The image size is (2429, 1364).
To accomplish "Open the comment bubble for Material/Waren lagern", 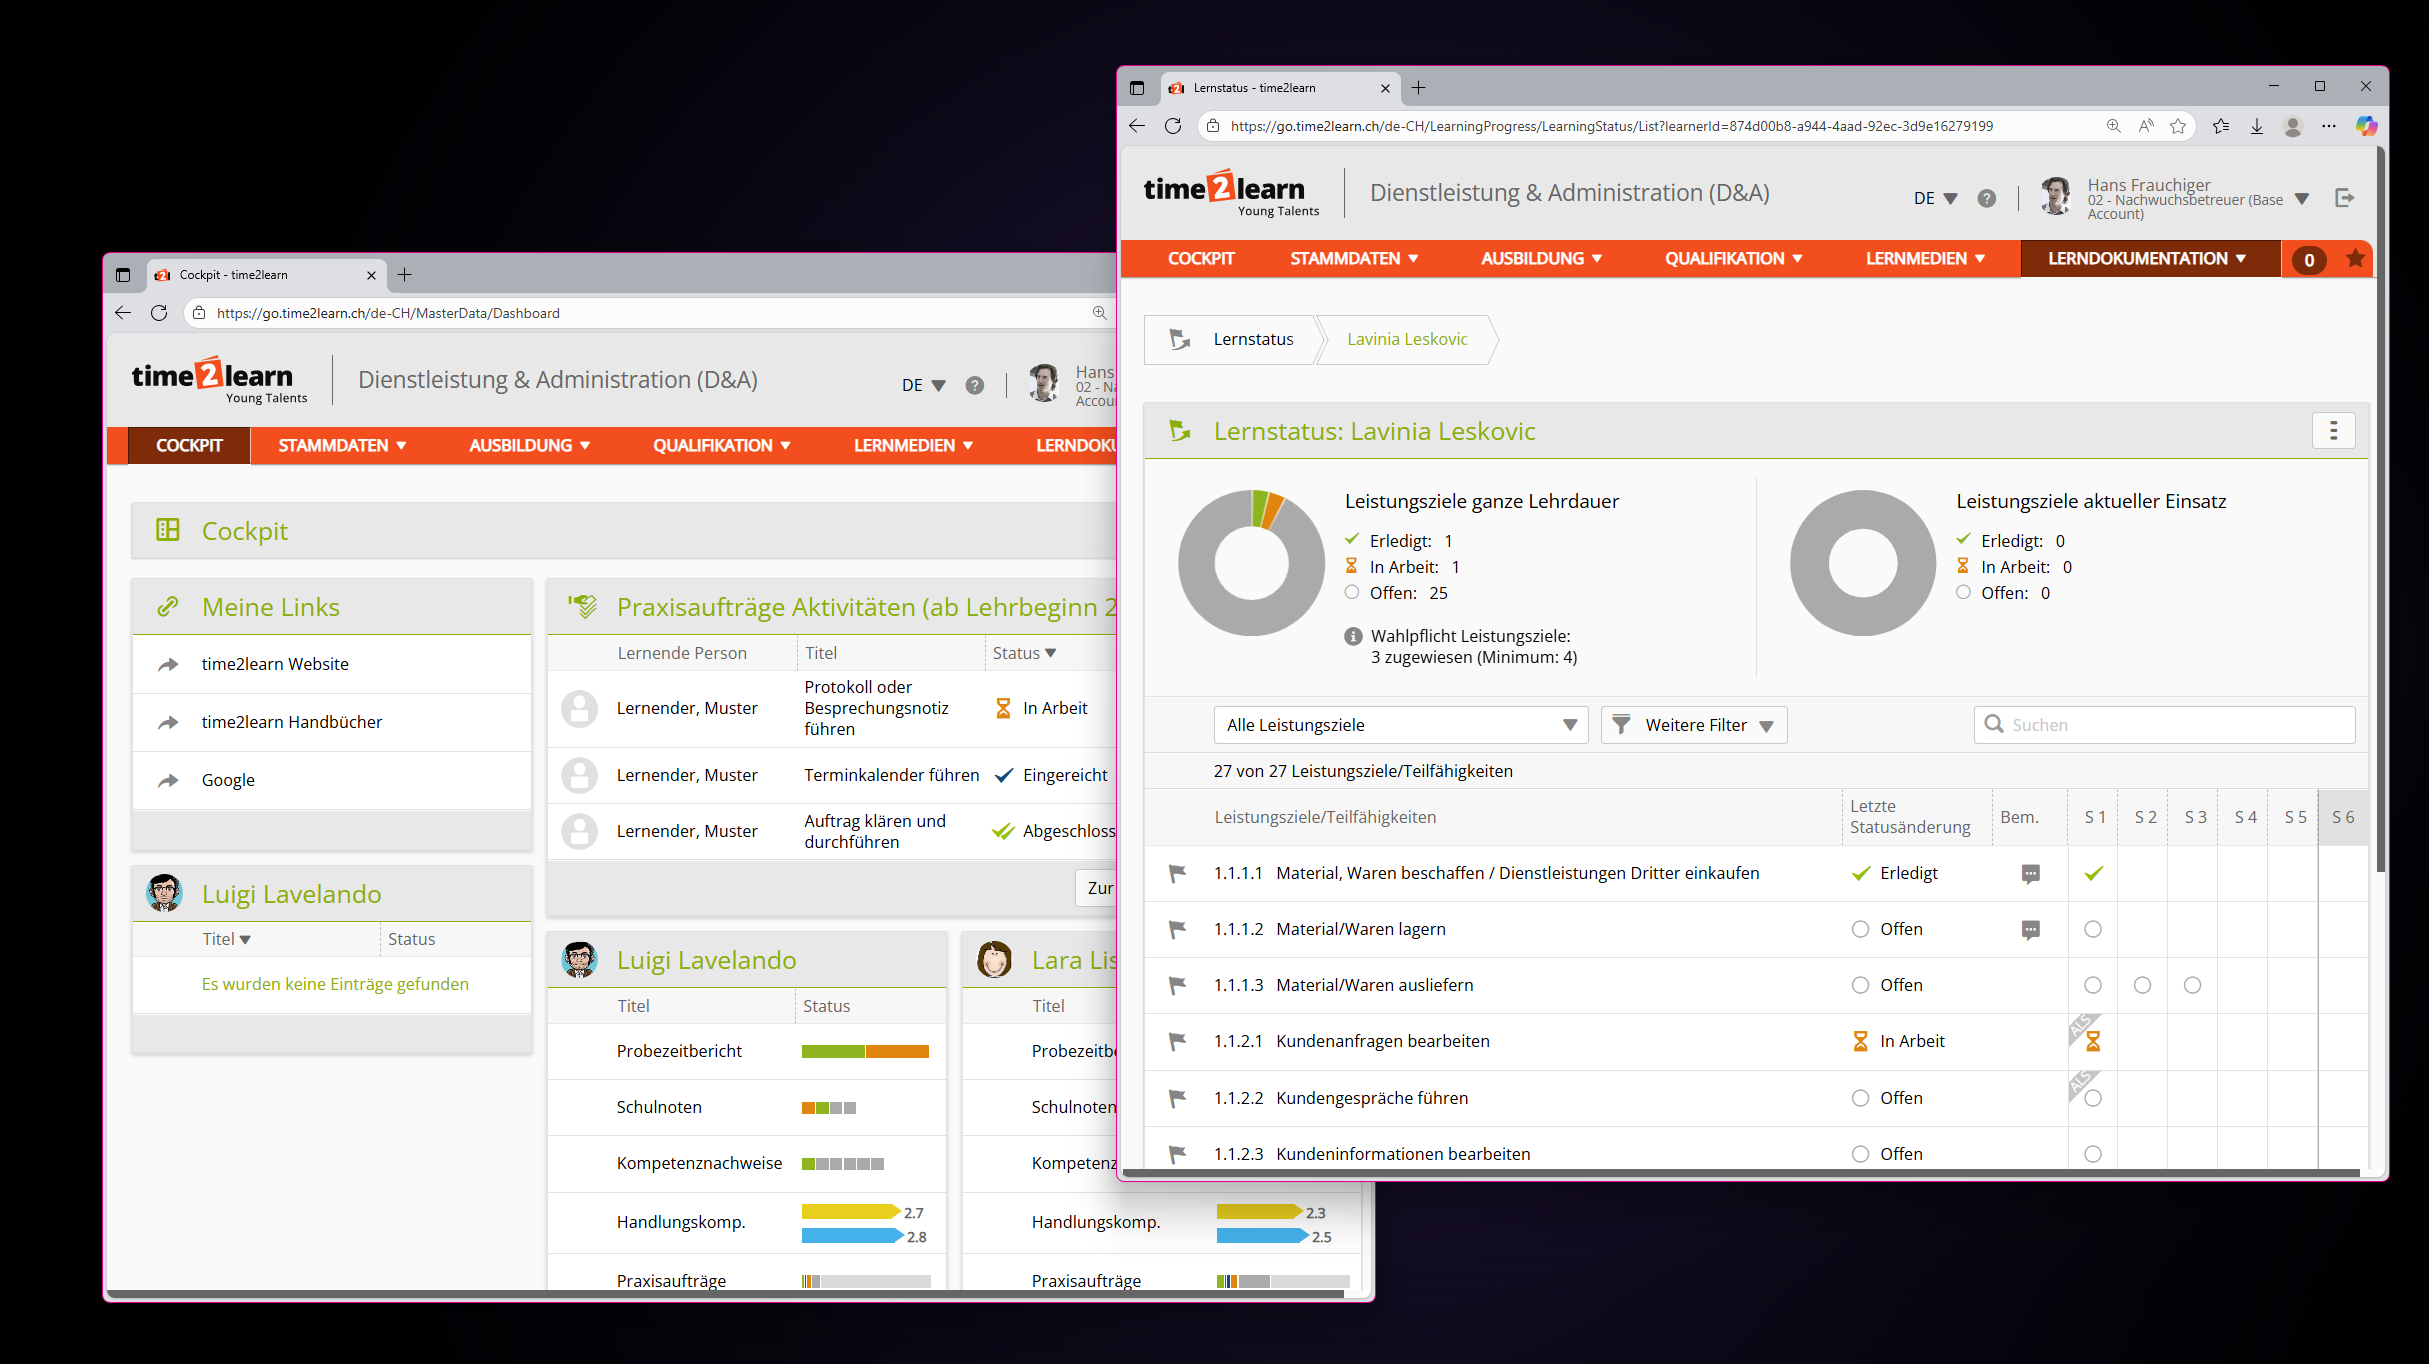I will tap(2030, 930).
